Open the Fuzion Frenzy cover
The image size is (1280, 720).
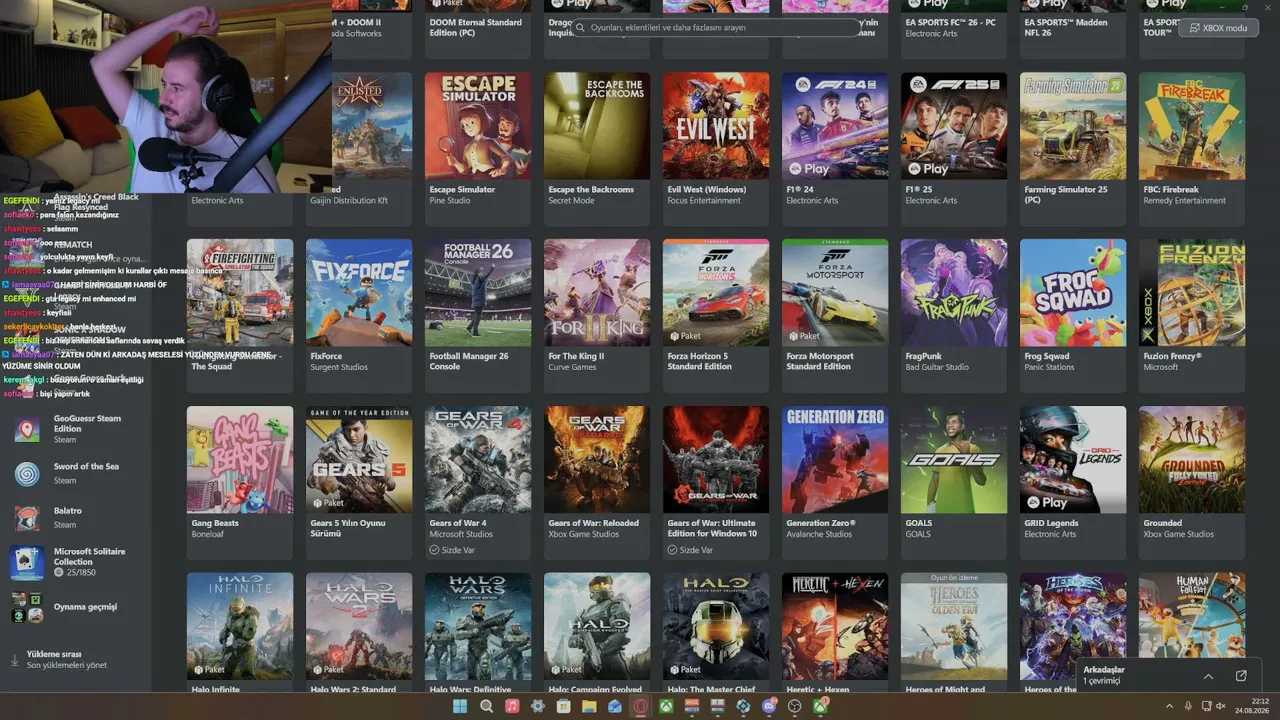click(1192, 293)
